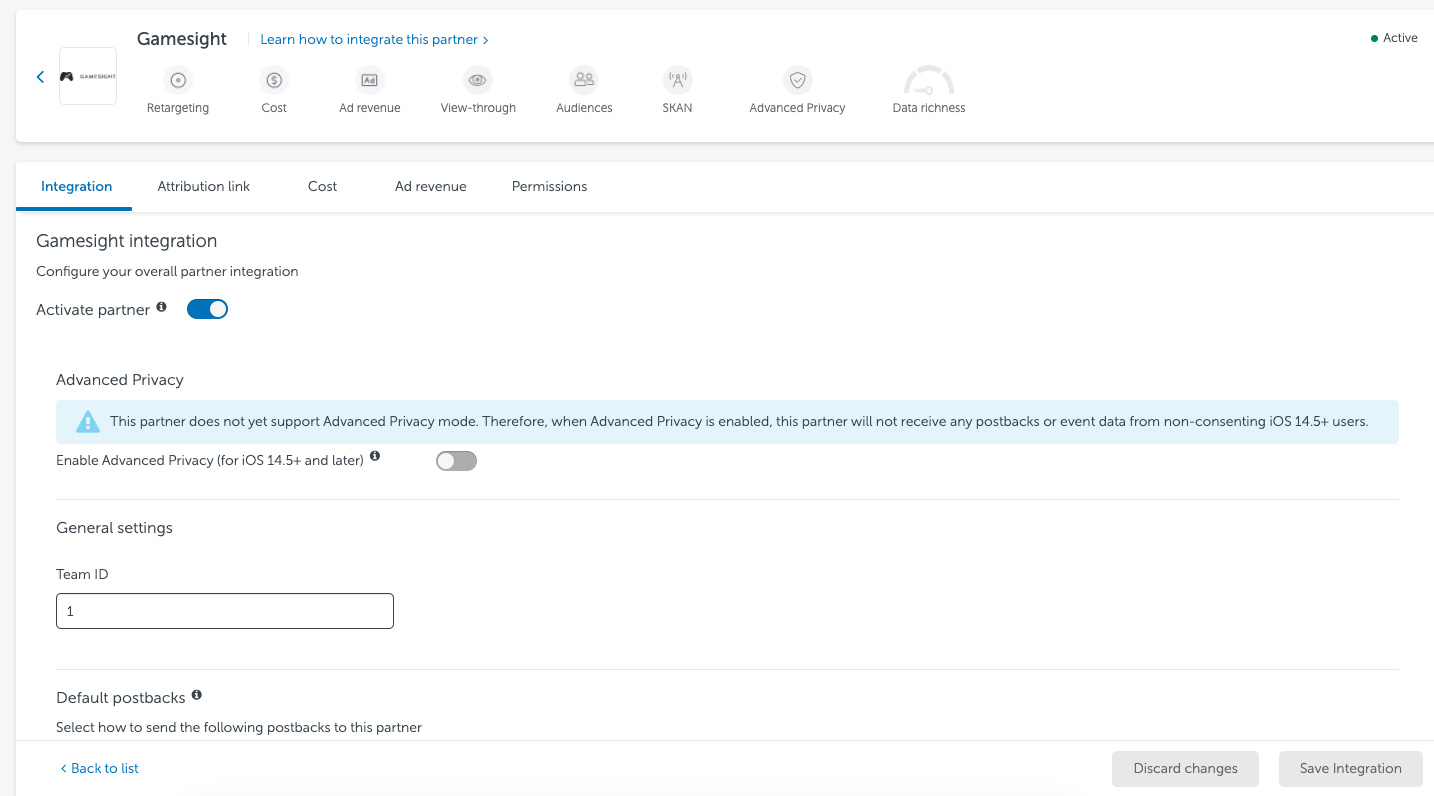Click the View-through eye icon

[478, 80]
